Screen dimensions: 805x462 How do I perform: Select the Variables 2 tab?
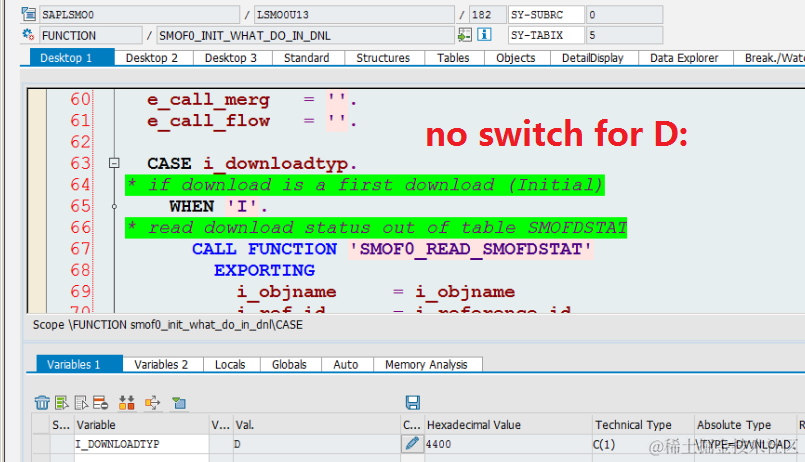[x=161, y=364]
